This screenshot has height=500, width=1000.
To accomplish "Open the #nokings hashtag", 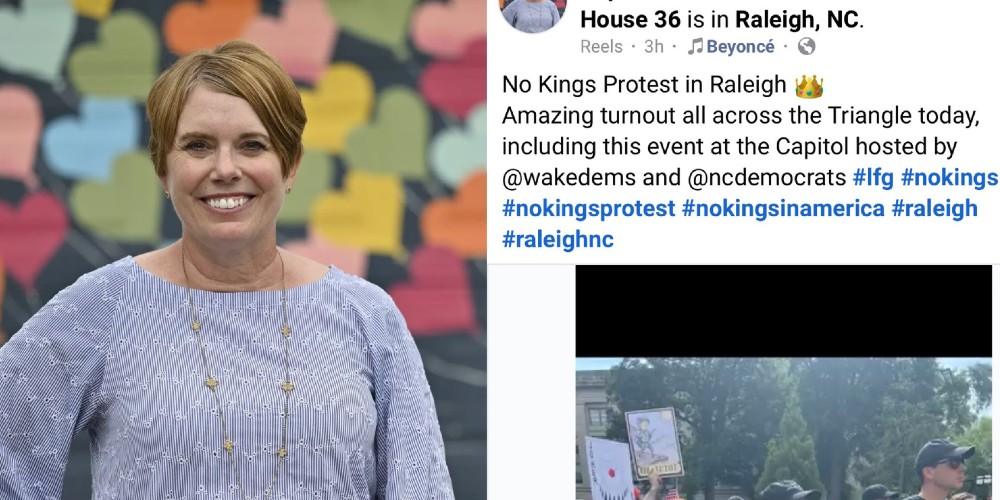I will click(x=949, y=178).
